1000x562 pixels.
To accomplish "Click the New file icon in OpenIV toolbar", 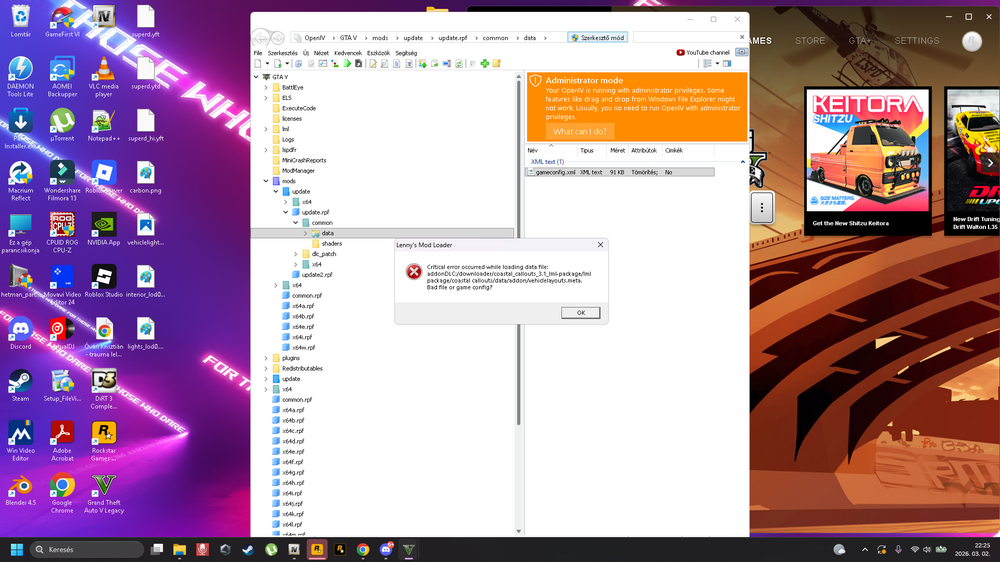I will (x=258, y=64).
